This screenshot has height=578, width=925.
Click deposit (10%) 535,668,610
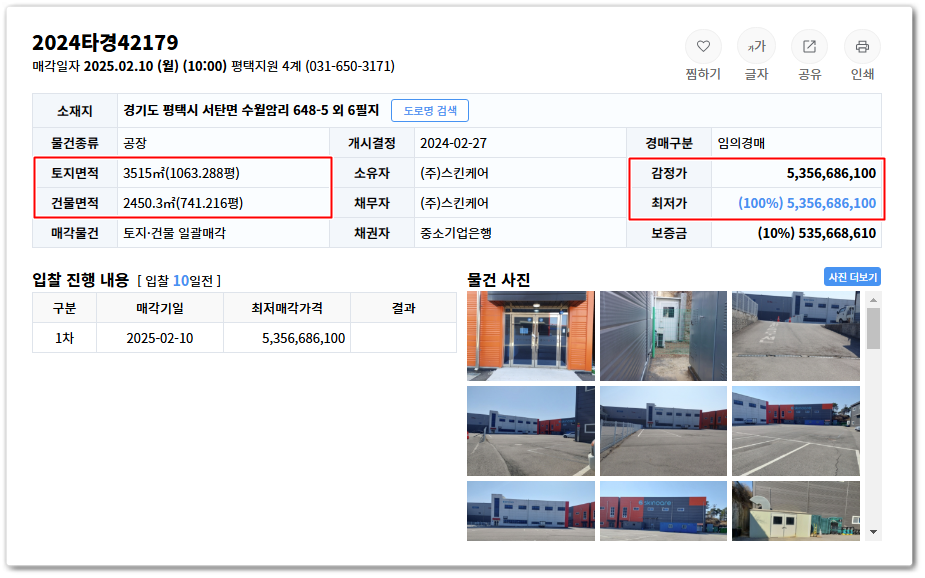816,234
